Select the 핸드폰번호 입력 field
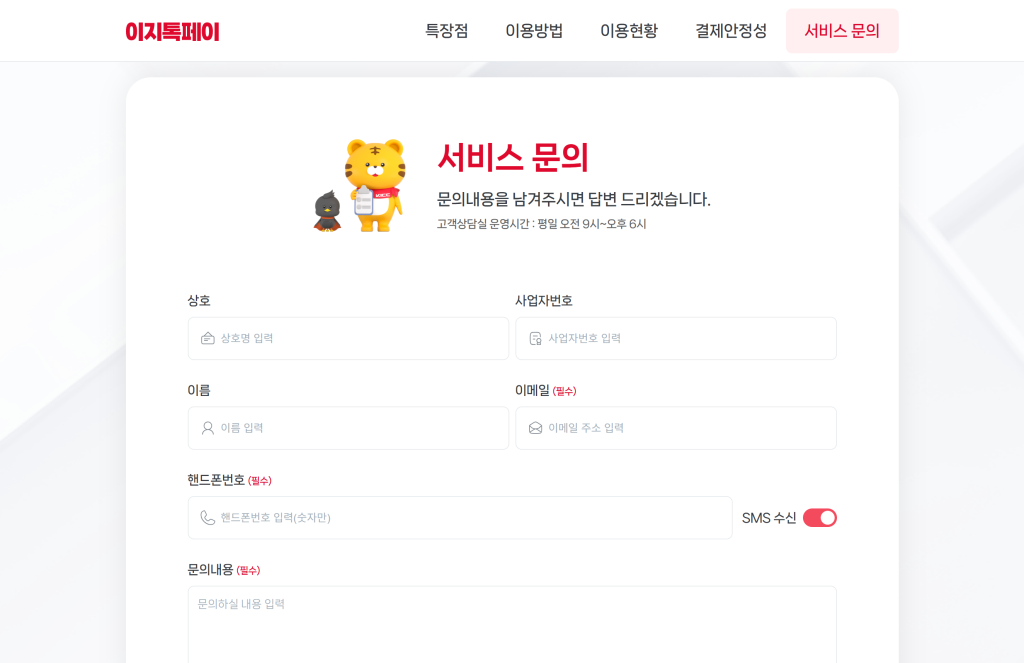This screenshot has width=1024, height=663. 460,518
